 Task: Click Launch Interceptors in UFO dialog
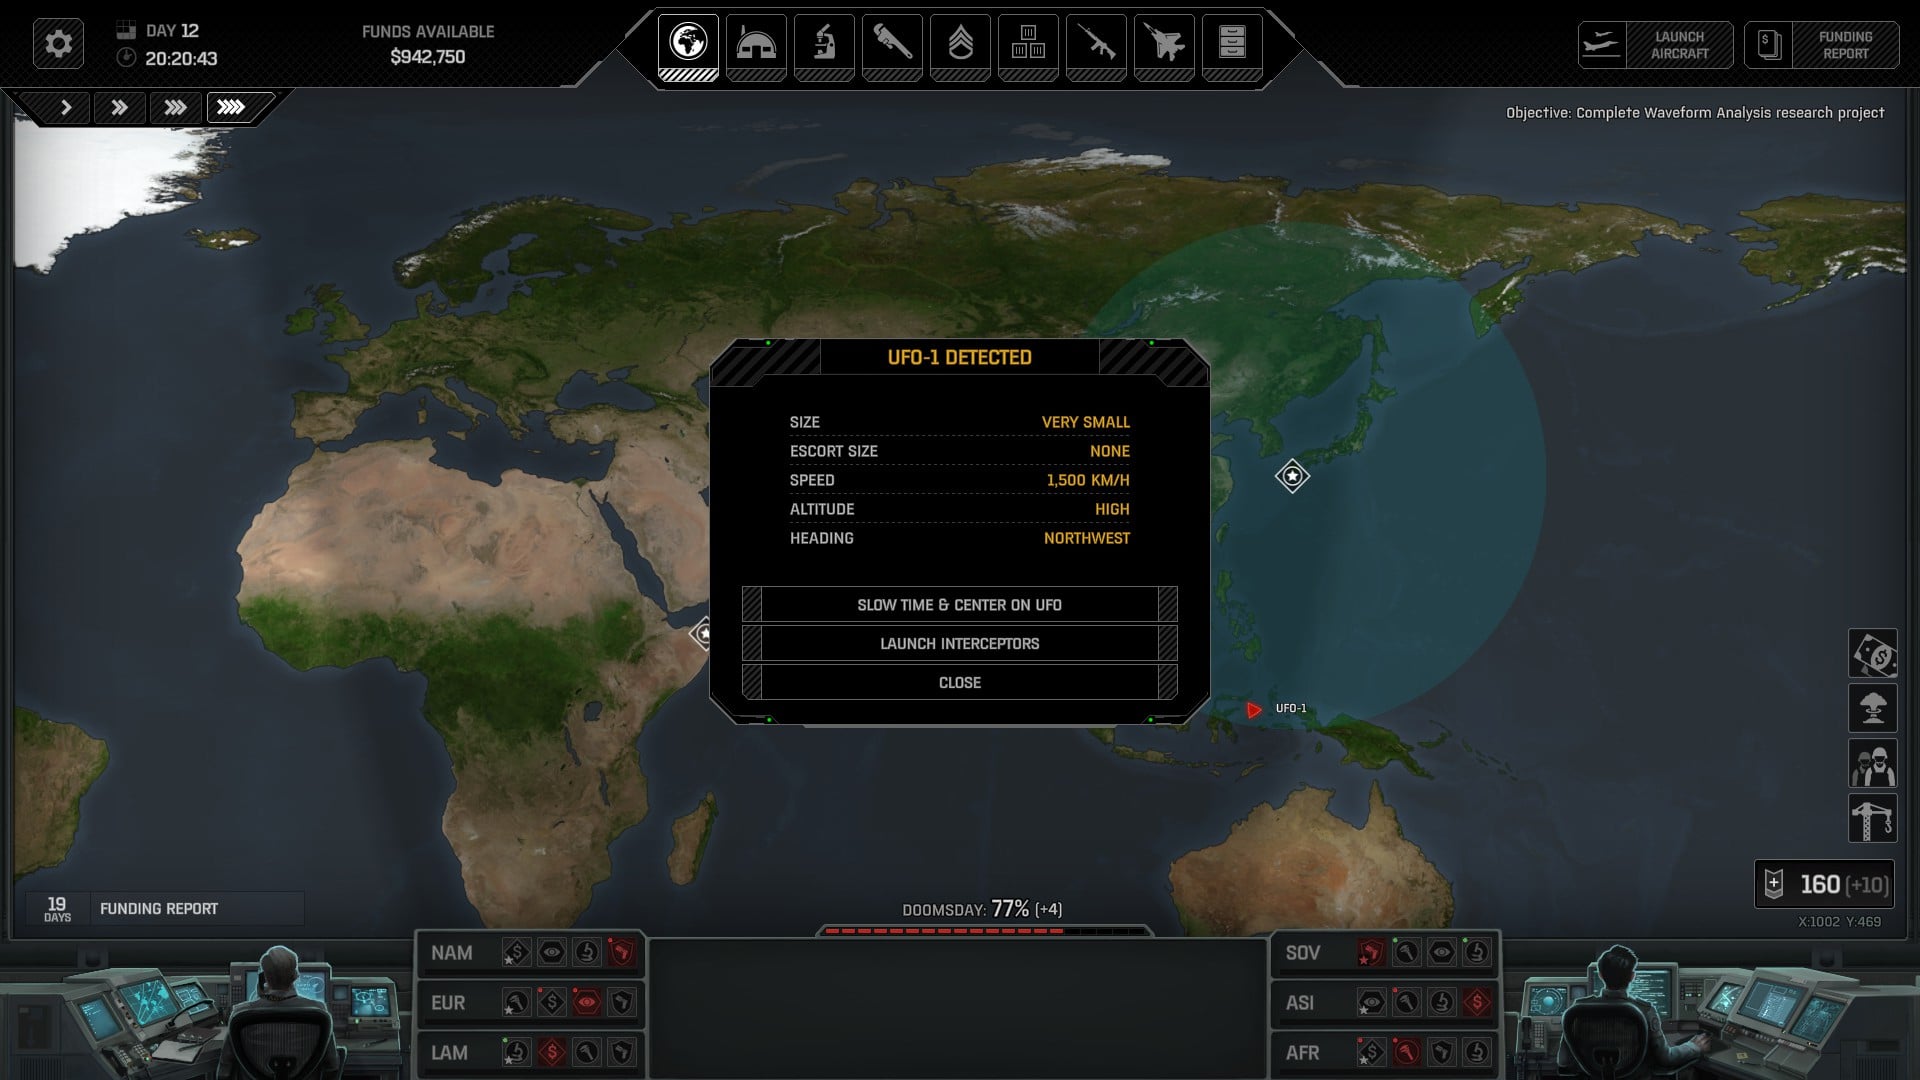tap(959, 644)
